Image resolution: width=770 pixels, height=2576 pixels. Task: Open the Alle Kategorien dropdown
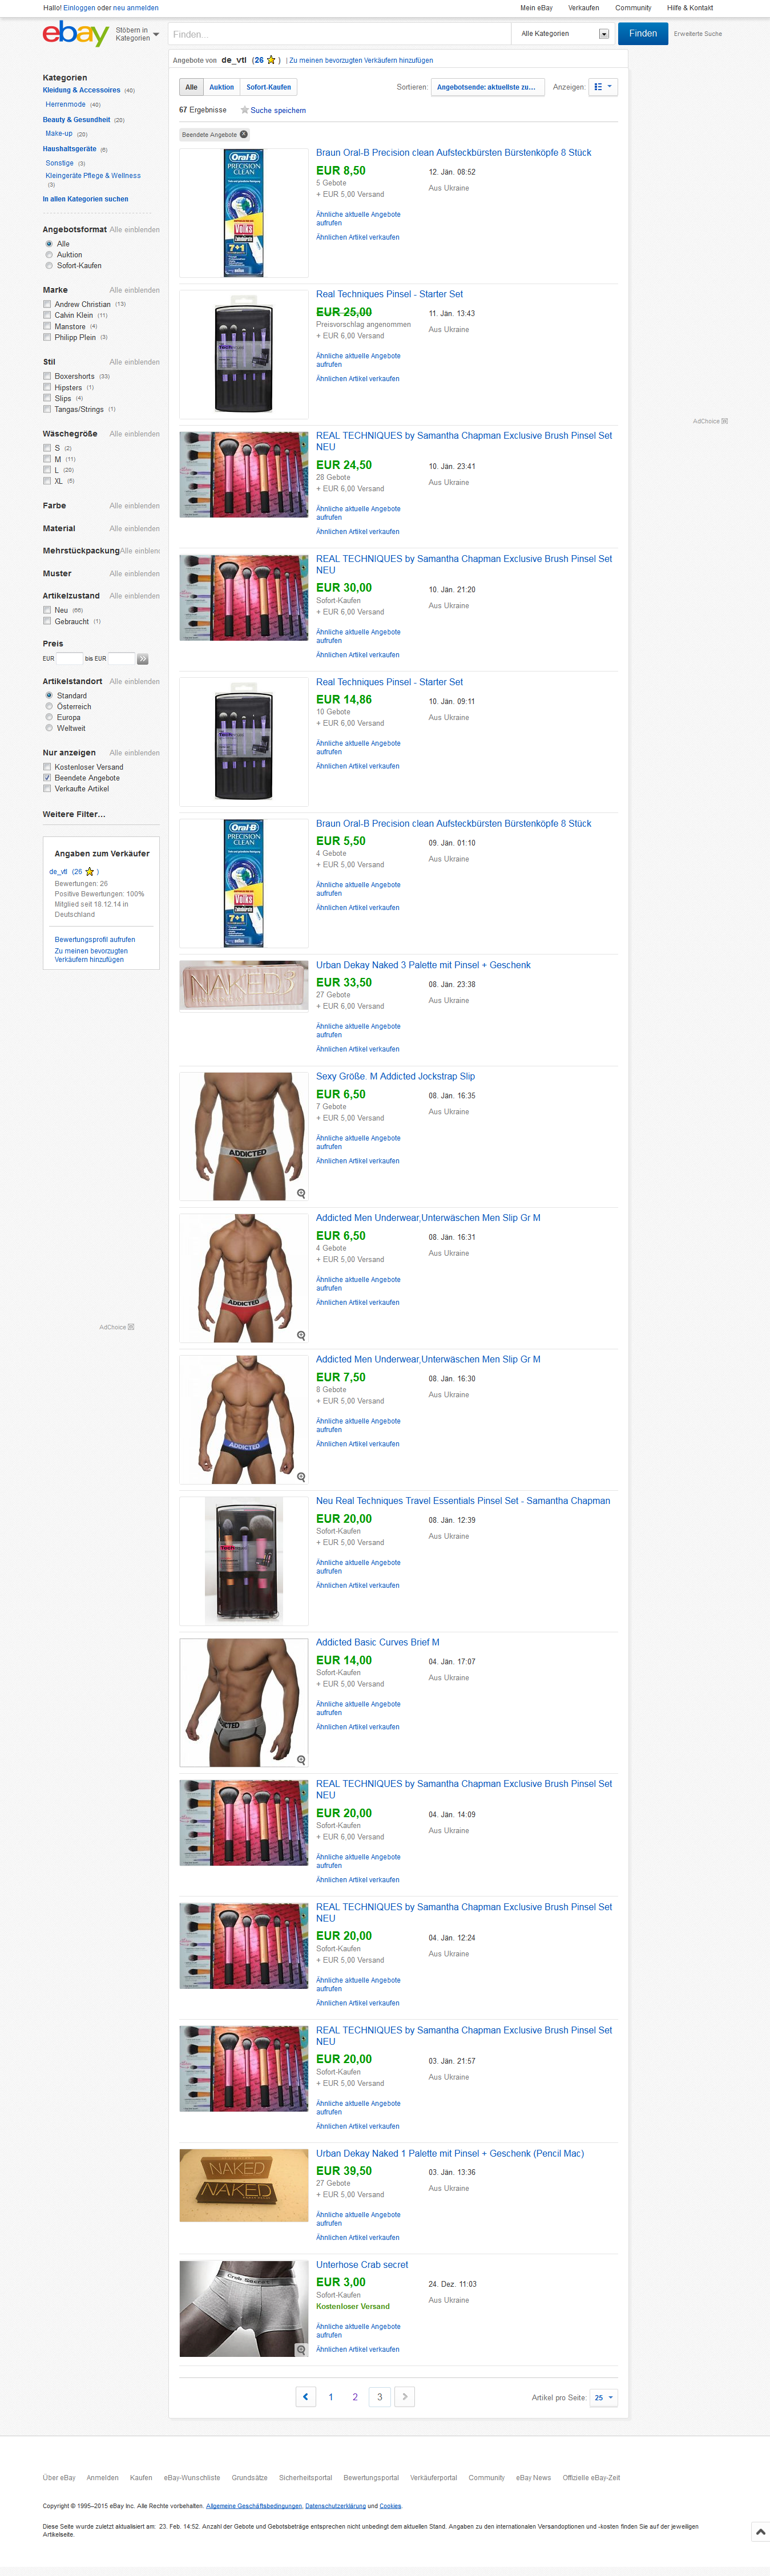pyautogui.click(x=564, y=34)
